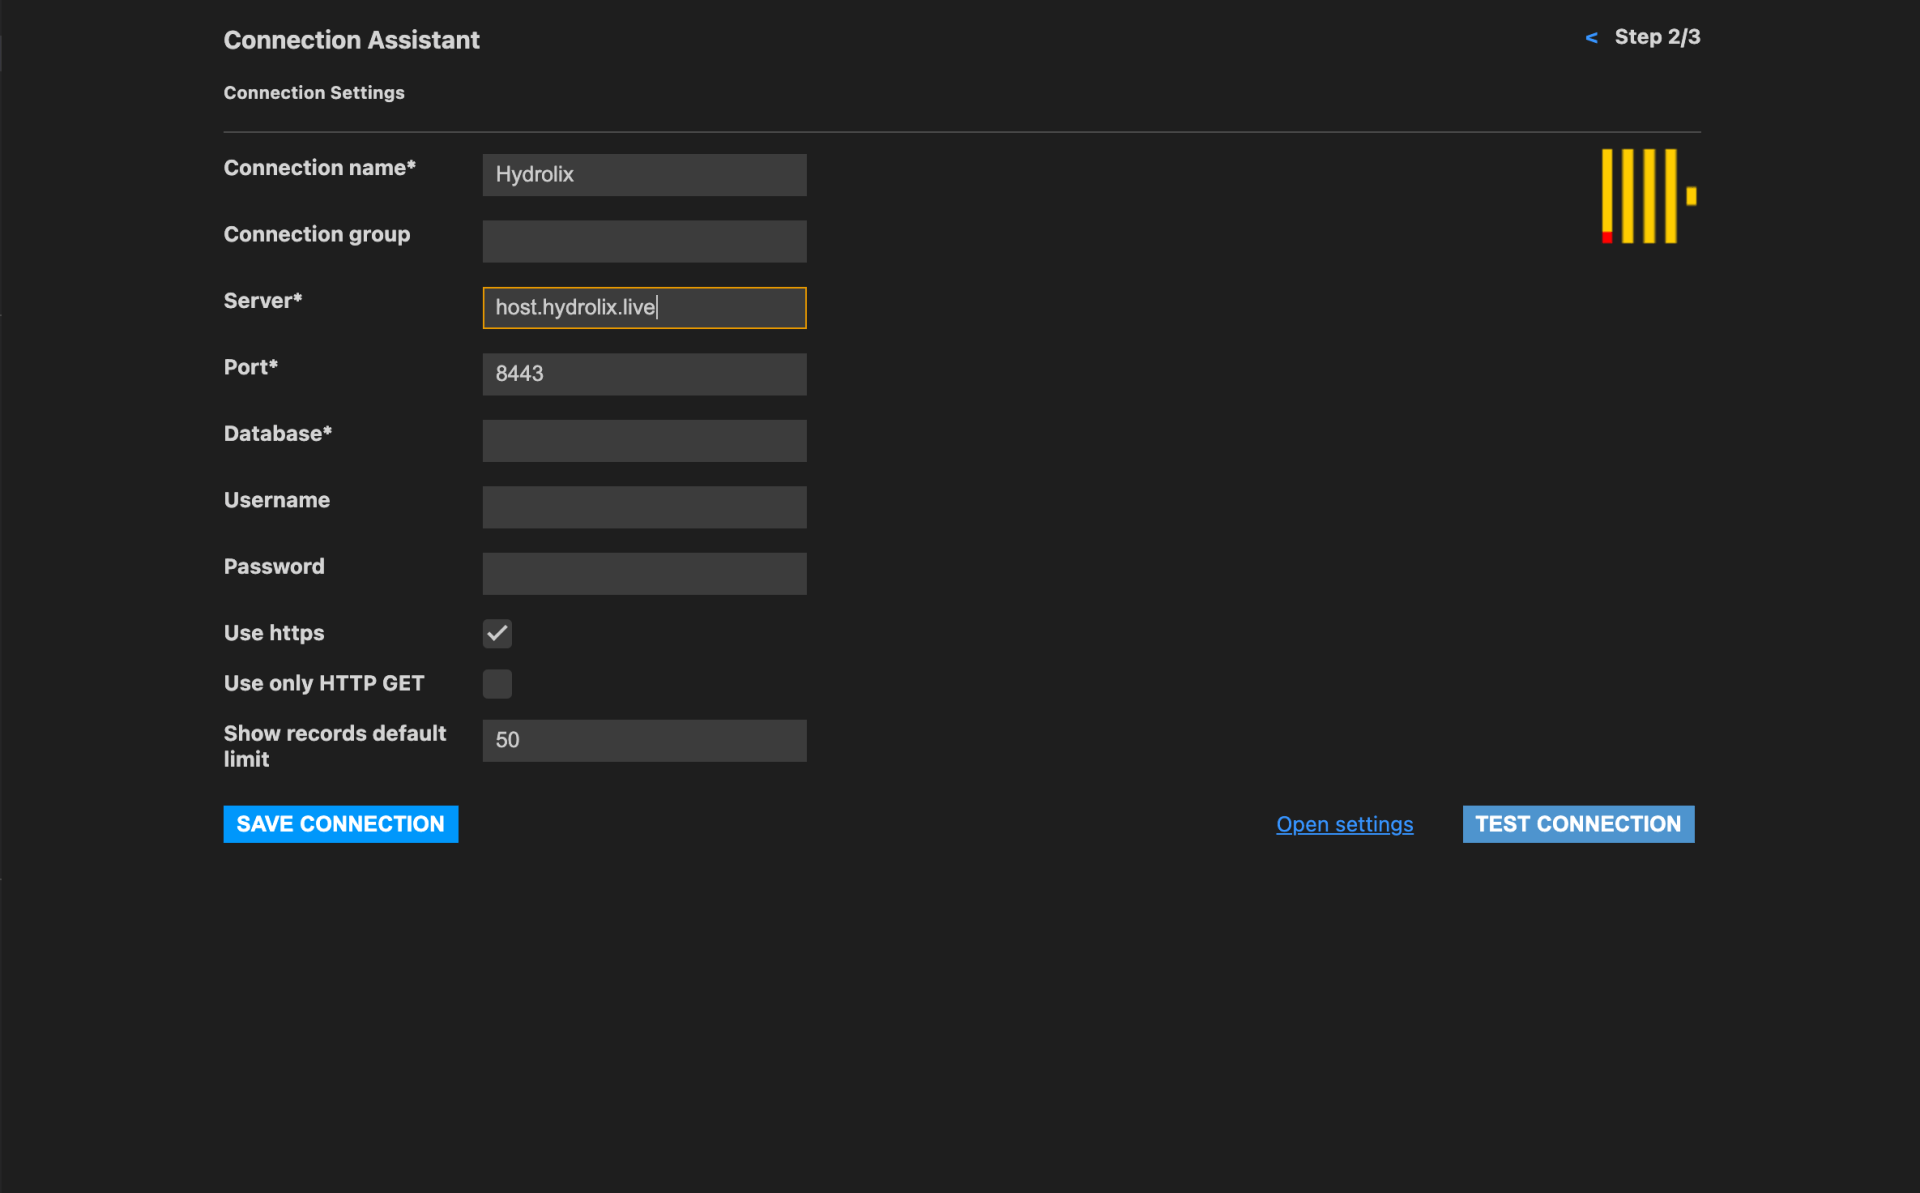1920x1193 pixels.
Task: Click the Connection Assistant heading
Action: pos(351,40)
